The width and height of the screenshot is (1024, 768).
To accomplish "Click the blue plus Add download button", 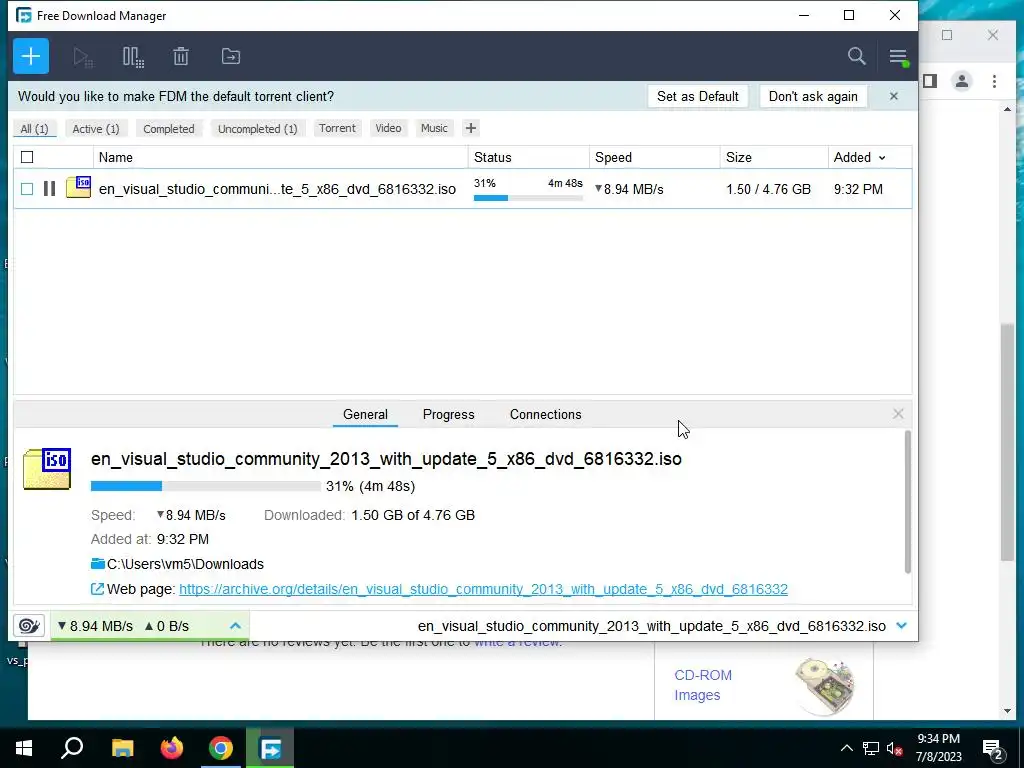I will click(31, 56).
